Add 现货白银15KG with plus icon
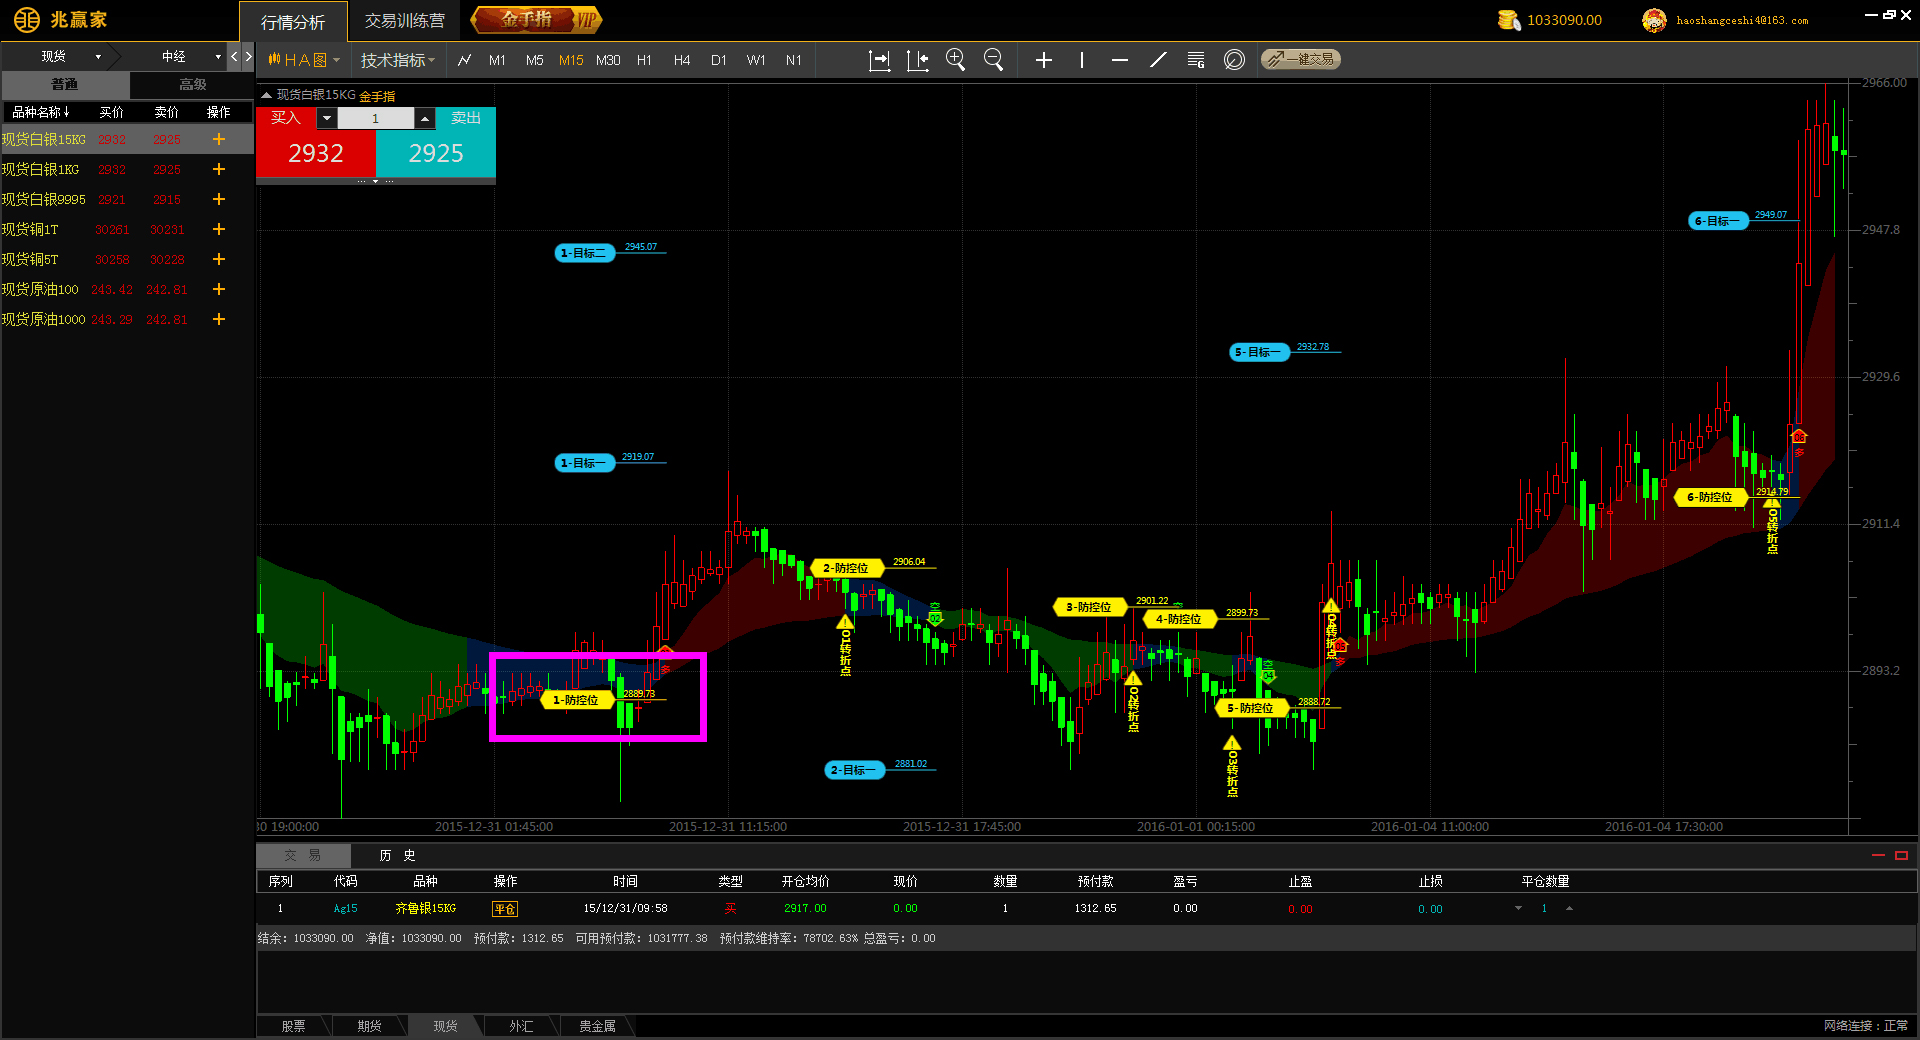Image resolution: width=1920 pixels, height=1040 pixels. (219, 139)
